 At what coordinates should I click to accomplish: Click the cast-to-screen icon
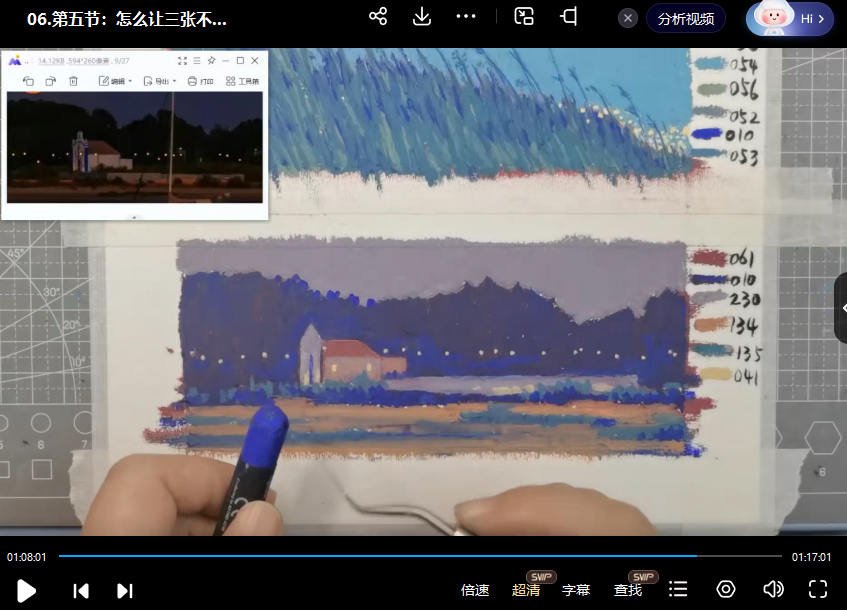click(x=571, y=17)
